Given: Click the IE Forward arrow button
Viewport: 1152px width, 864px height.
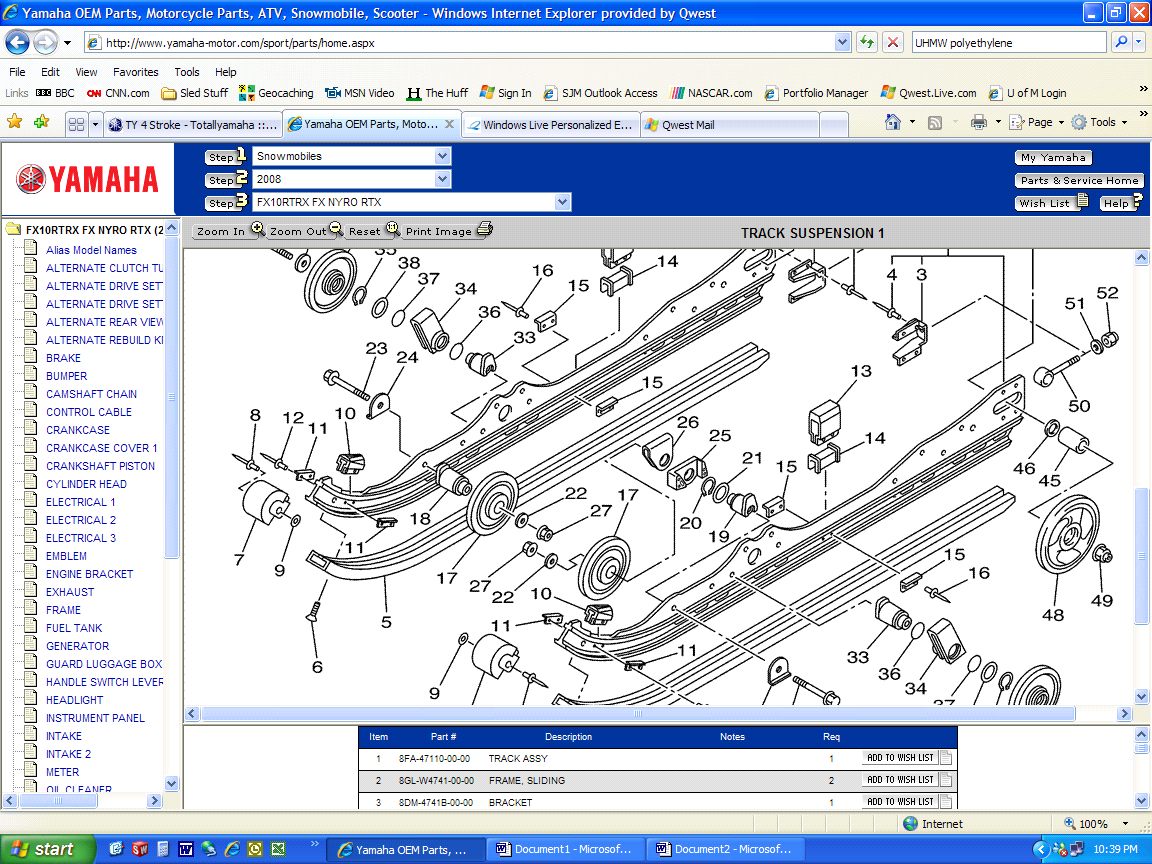Looking at the screenshot, I should pos(46,43).
